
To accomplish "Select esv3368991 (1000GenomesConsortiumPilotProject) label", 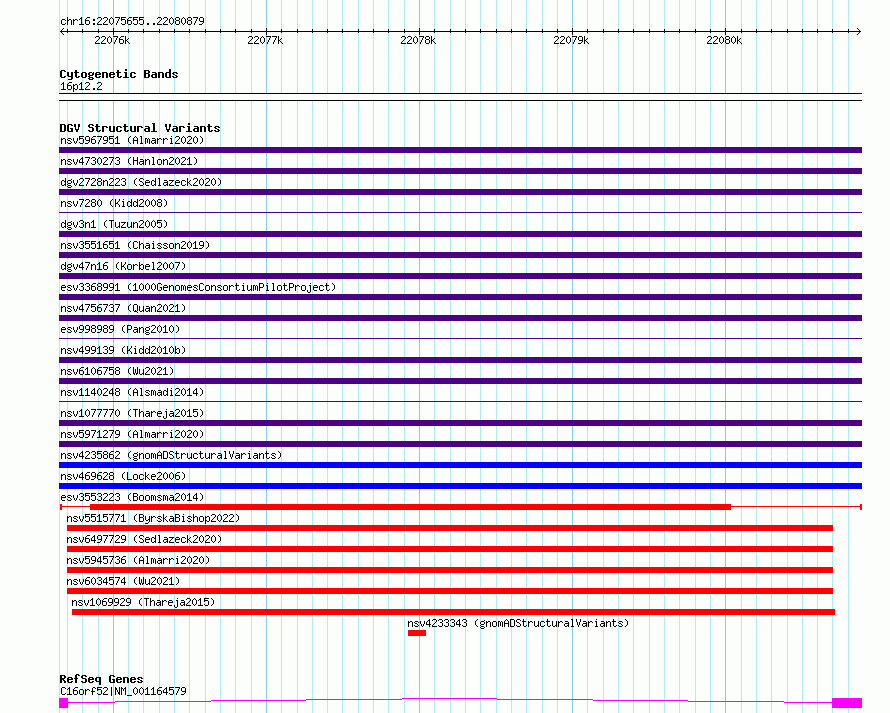I will click(198, 287).
